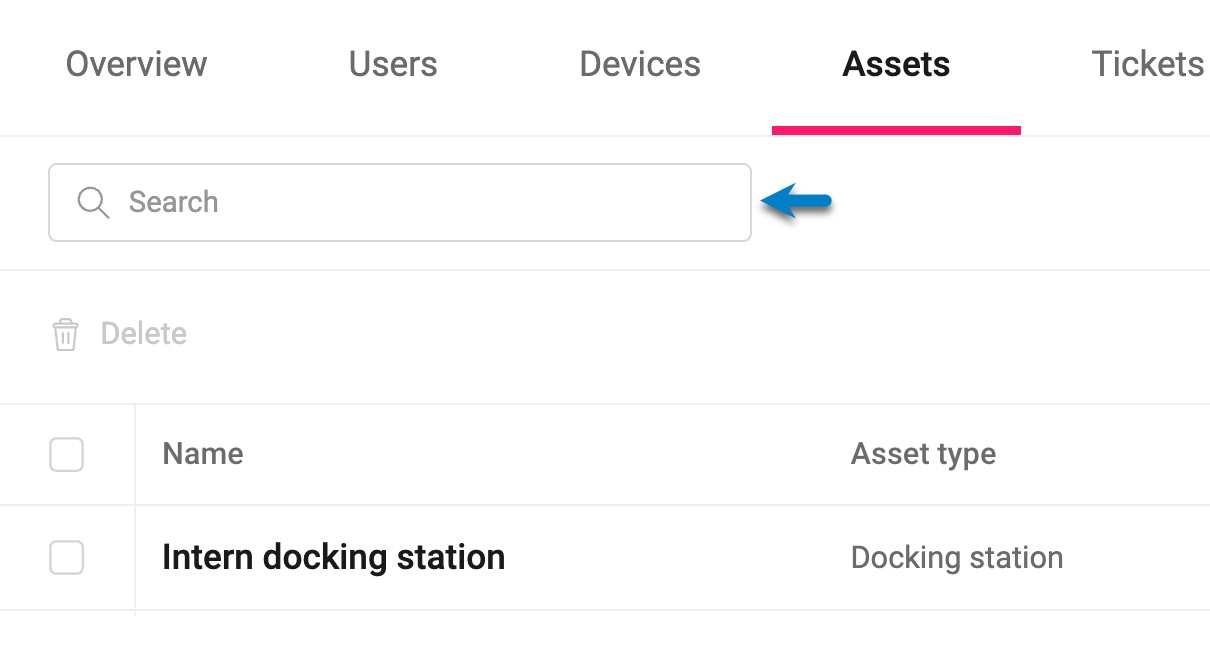1210x654 pixels.
Task: Go to the Devices tab
Action: [x=640, y=65]
